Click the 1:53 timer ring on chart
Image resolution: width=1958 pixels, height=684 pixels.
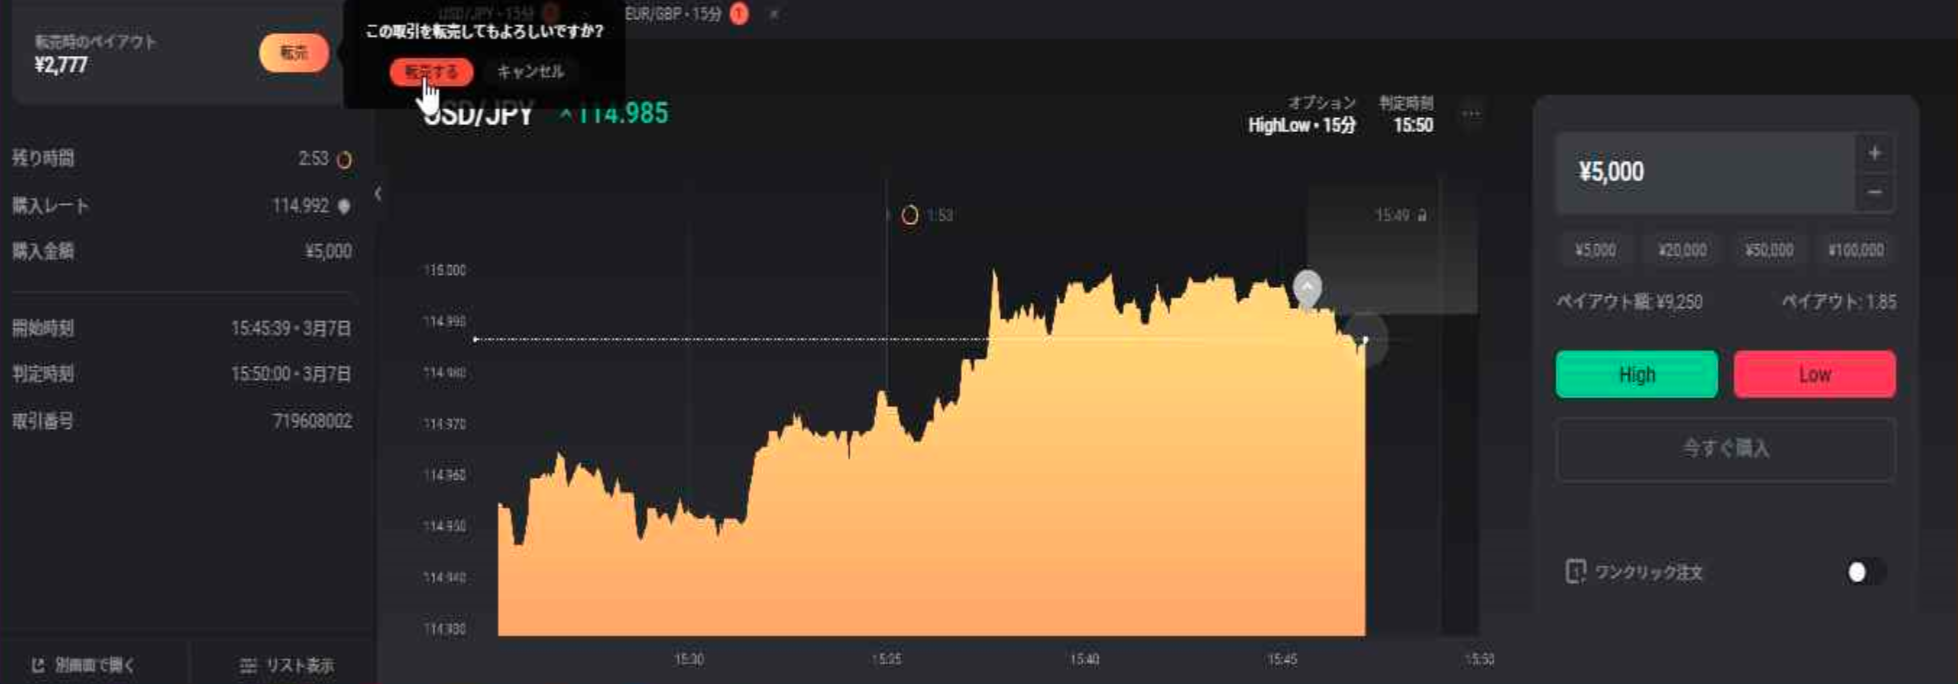[x=910, y=215]
